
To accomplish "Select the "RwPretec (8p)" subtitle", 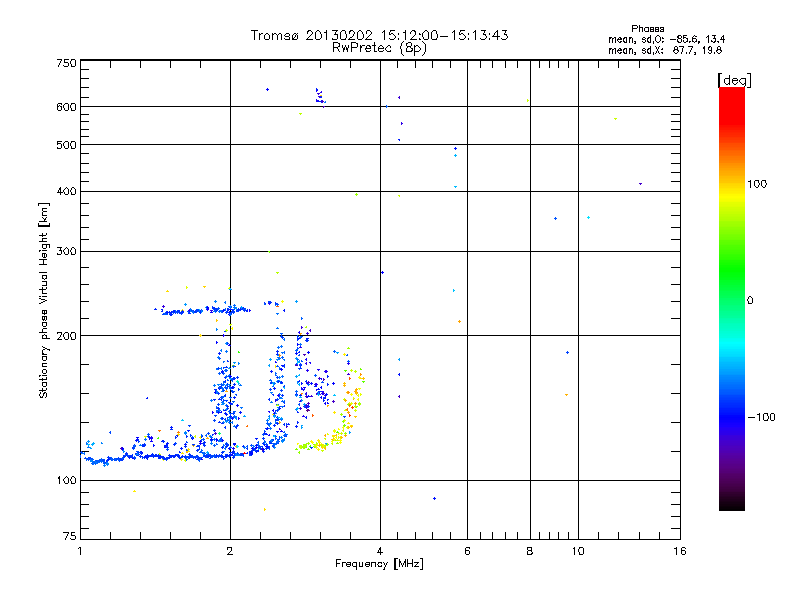I will [x=379, y=48].
